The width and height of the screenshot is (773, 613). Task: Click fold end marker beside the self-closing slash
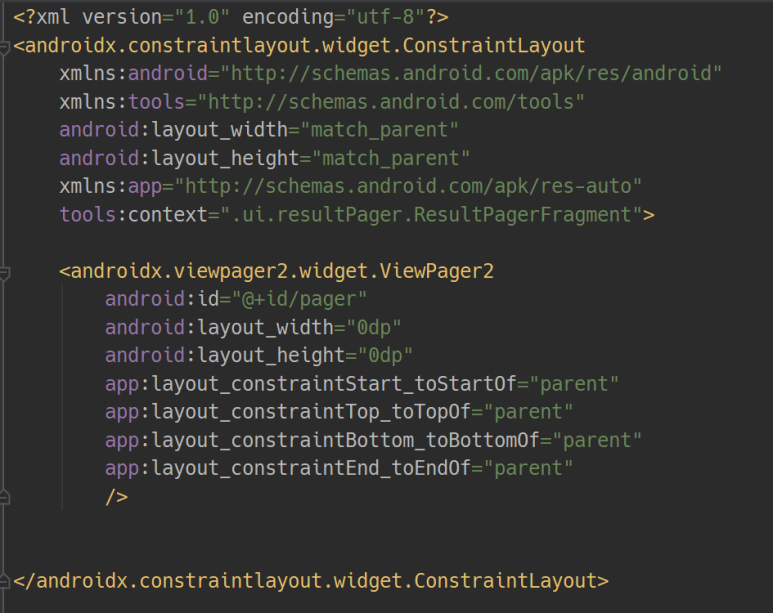click(x=5, y=496)
